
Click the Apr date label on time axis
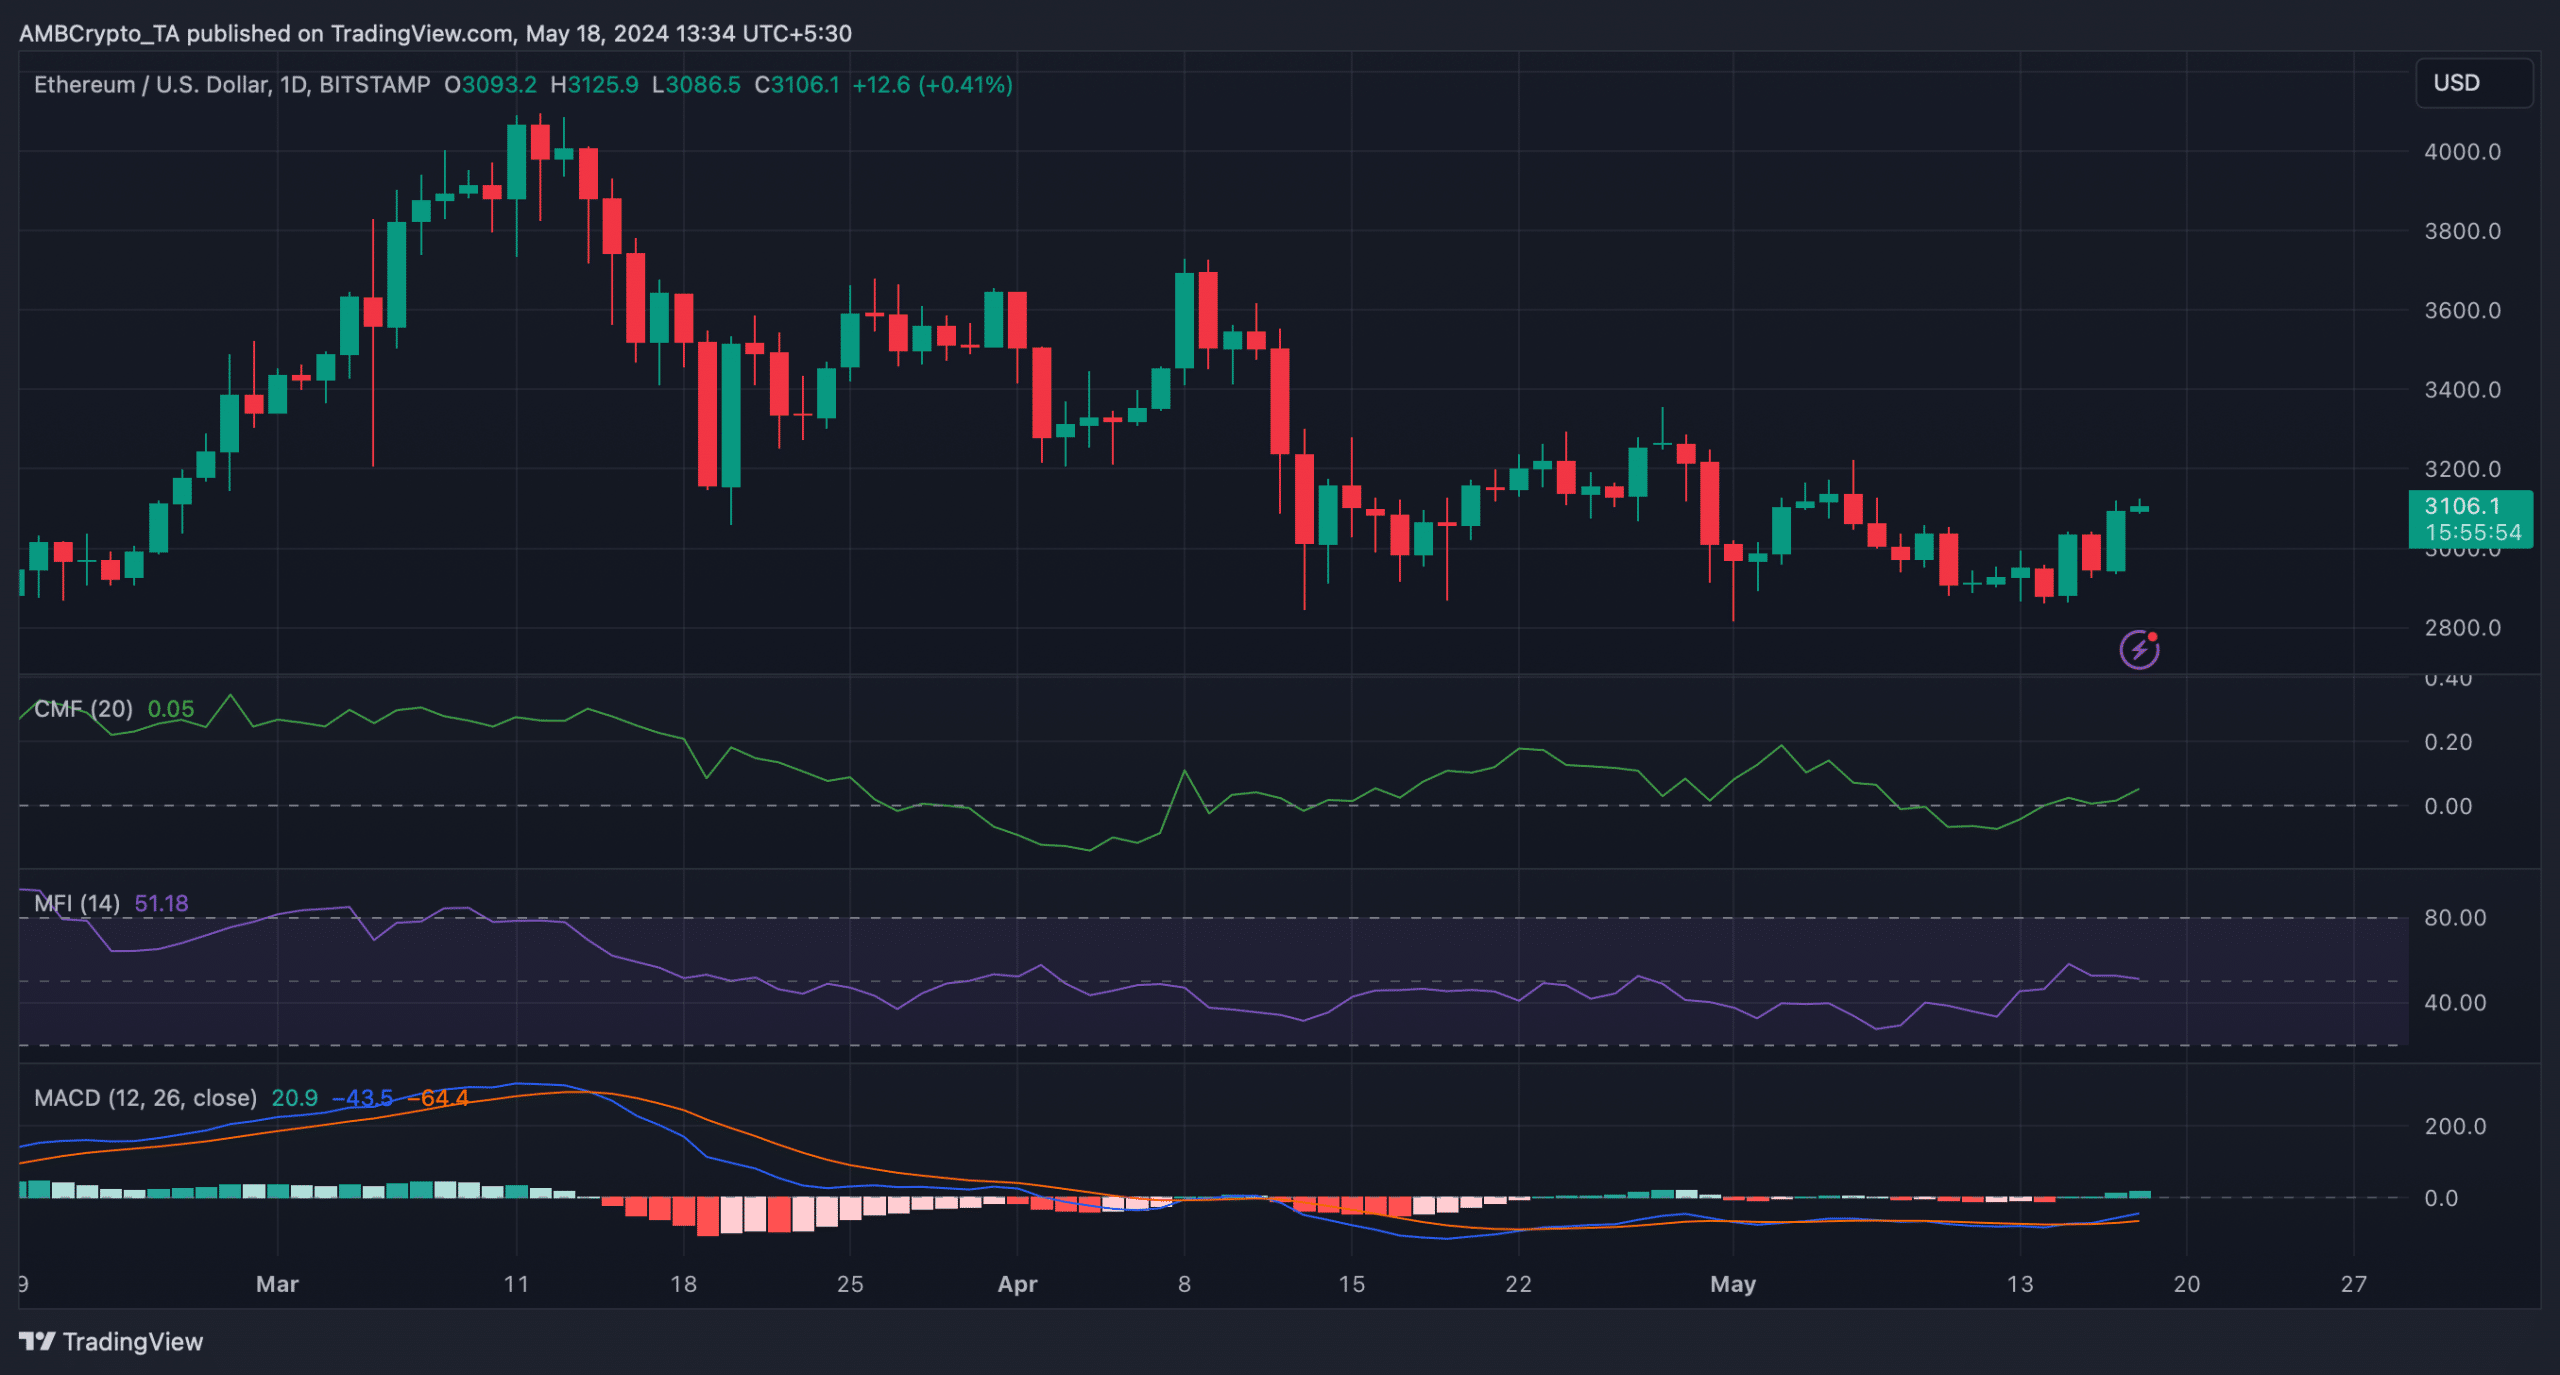[x=1017, y=1284]
